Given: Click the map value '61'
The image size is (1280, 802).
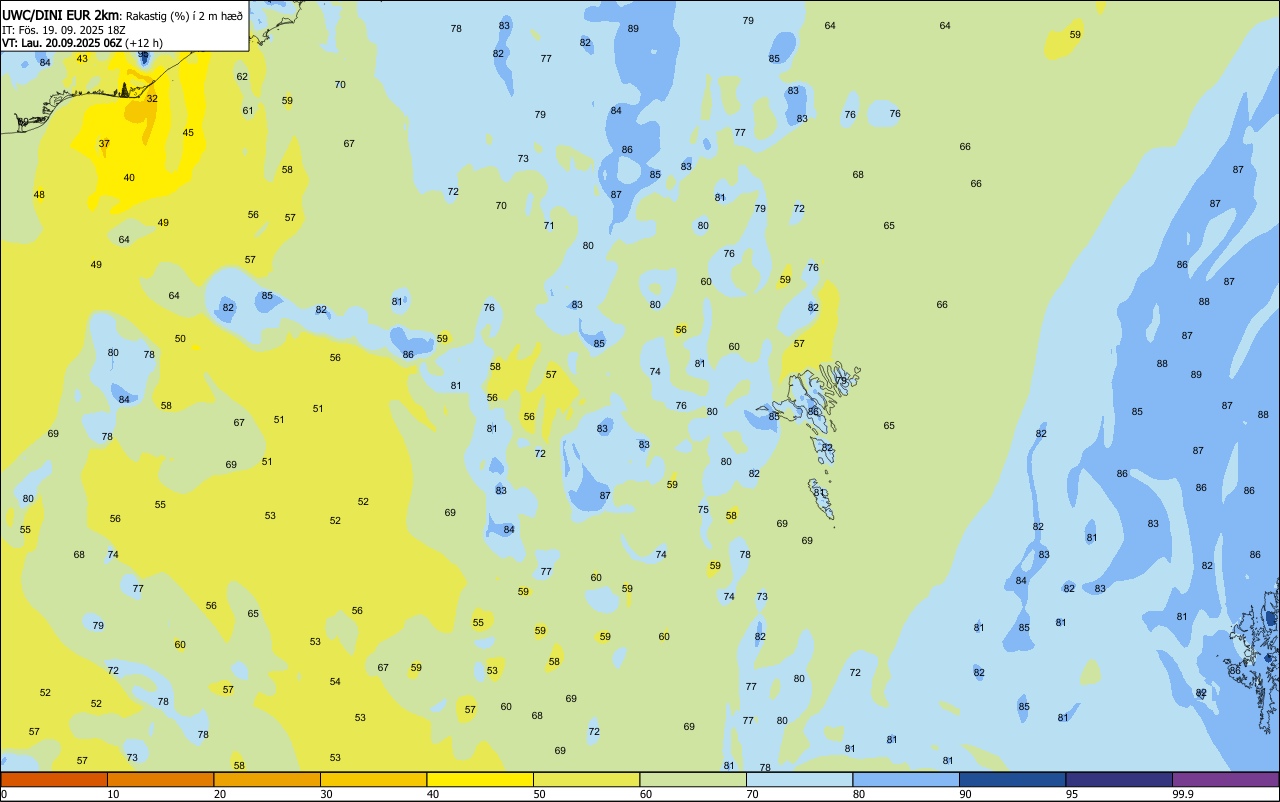Looking at the screenshot, I should click(248, 110).
